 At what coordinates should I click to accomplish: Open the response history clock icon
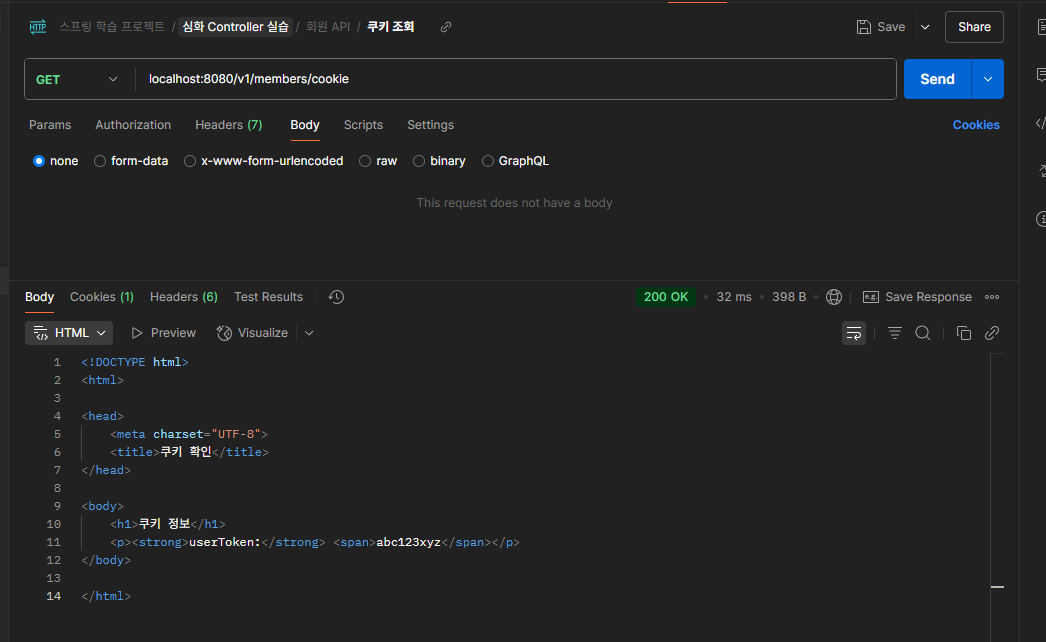(336, 297)
